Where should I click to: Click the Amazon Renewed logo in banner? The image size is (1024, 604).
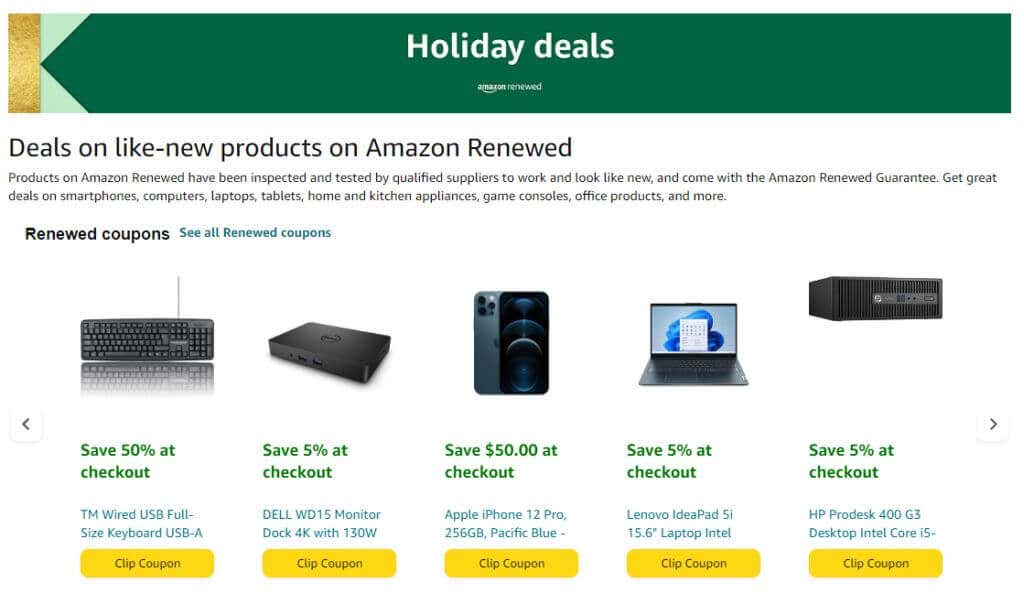[x=509, y=87]
